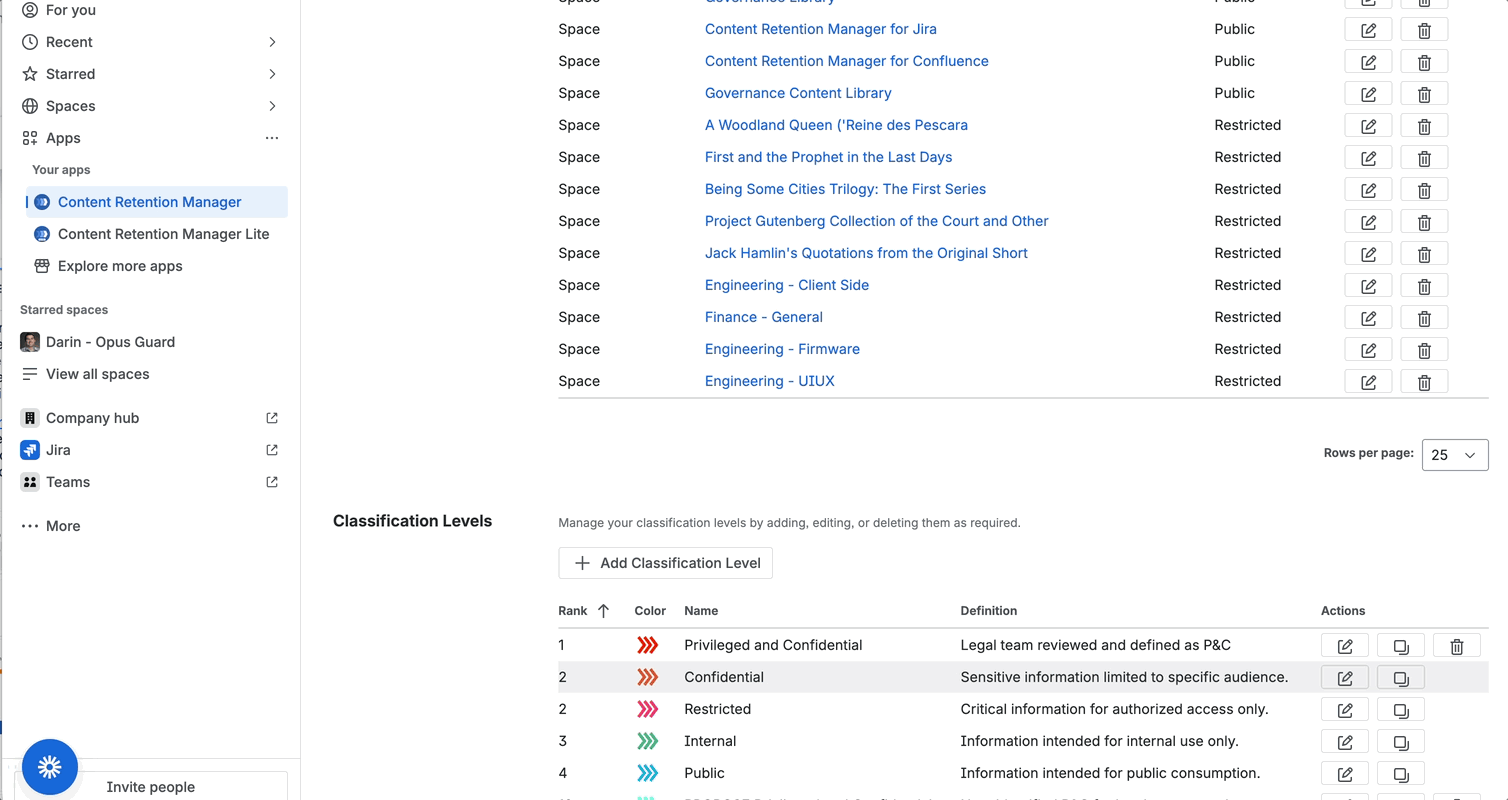
Task: Delete the Content Retention Manager for Confluence row
Action: [x=1424, y=62]
